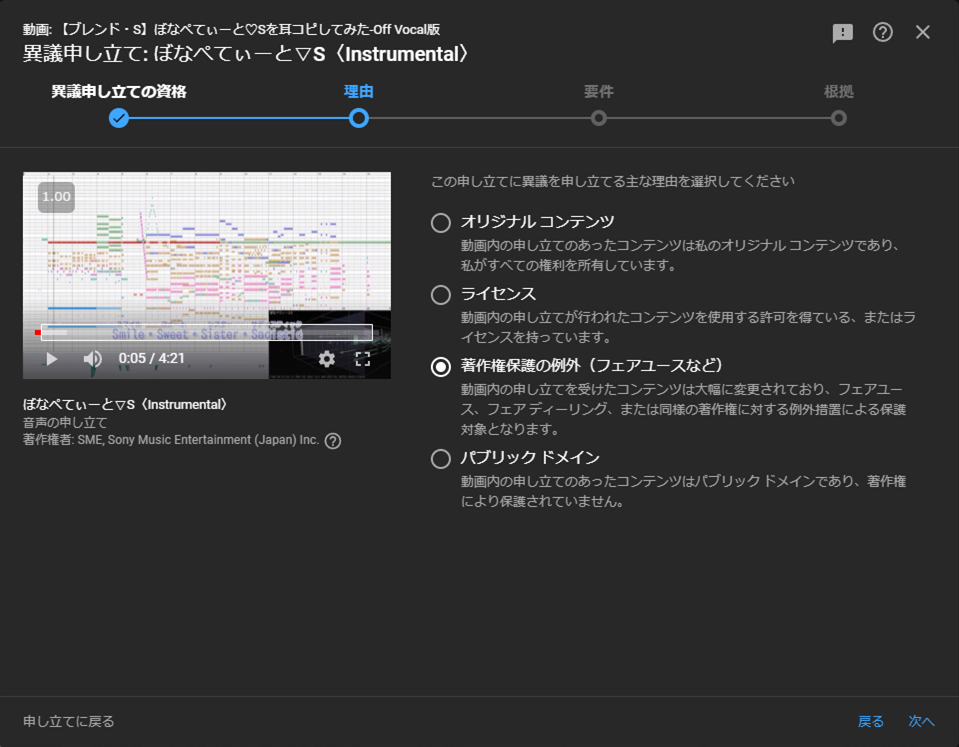959x747 pixels.
Task: Select パブリック ドメイン radio option
Action: (x=440, y=459)
